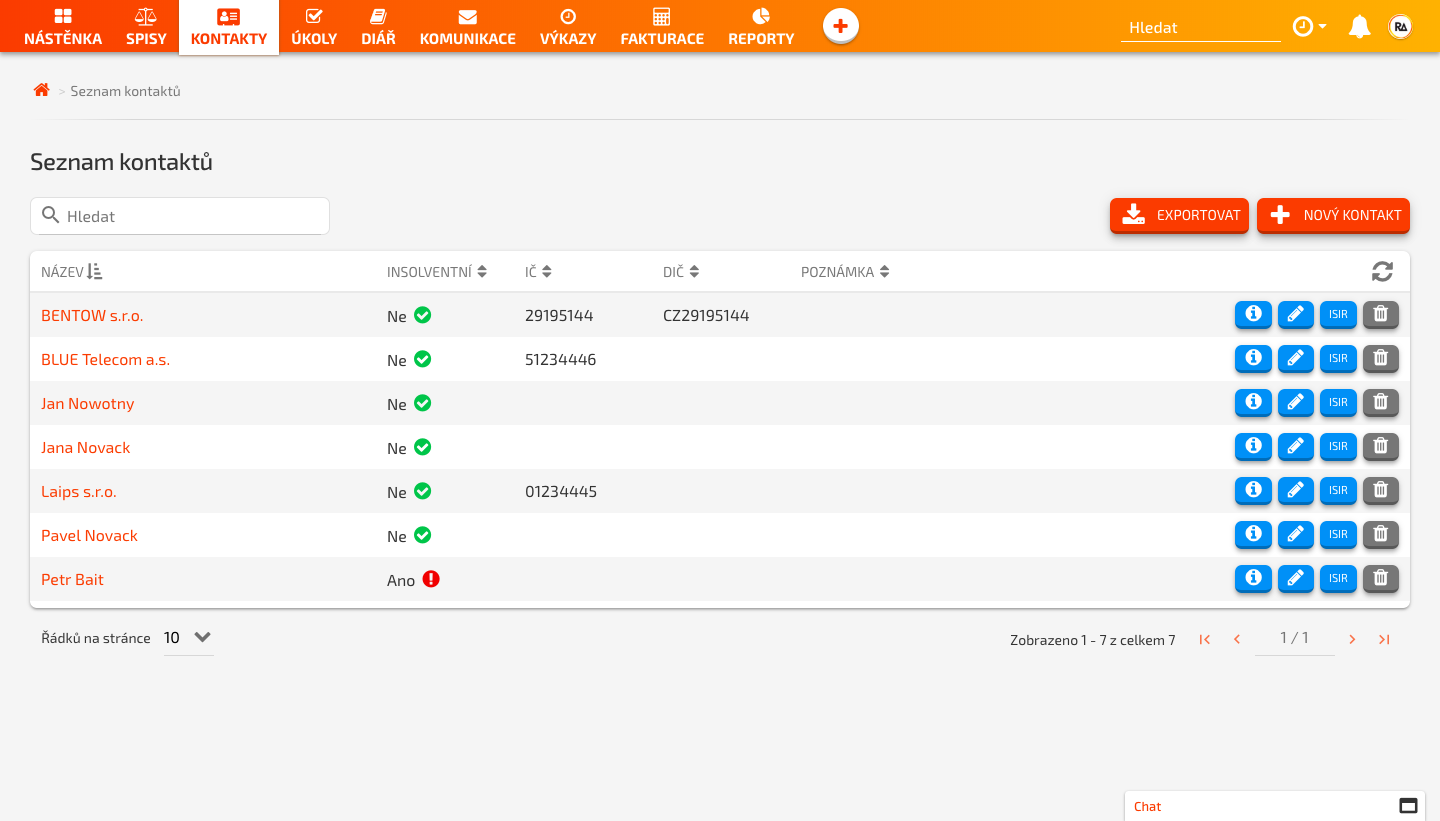This screenshot has width=1440, height=821.
Task: Click Petr Bait red insolvency warning
Action: pos(431,579)
